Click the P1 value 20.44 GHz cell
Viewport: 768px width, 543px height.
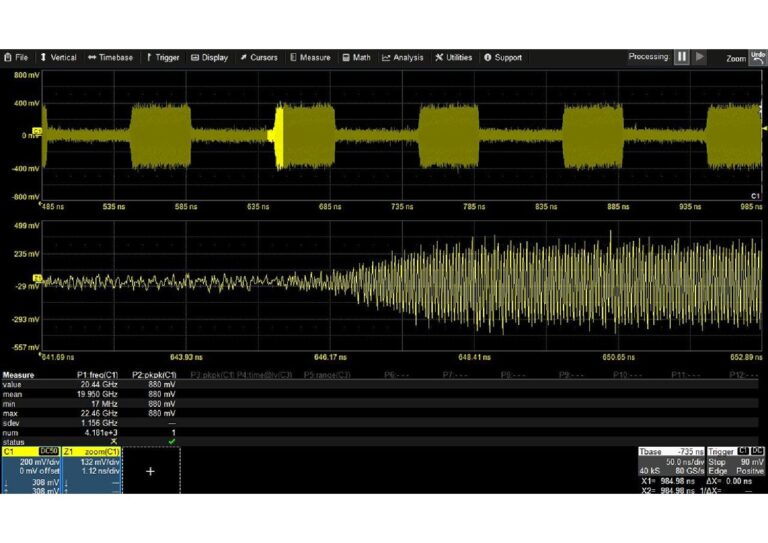[99, 385]
